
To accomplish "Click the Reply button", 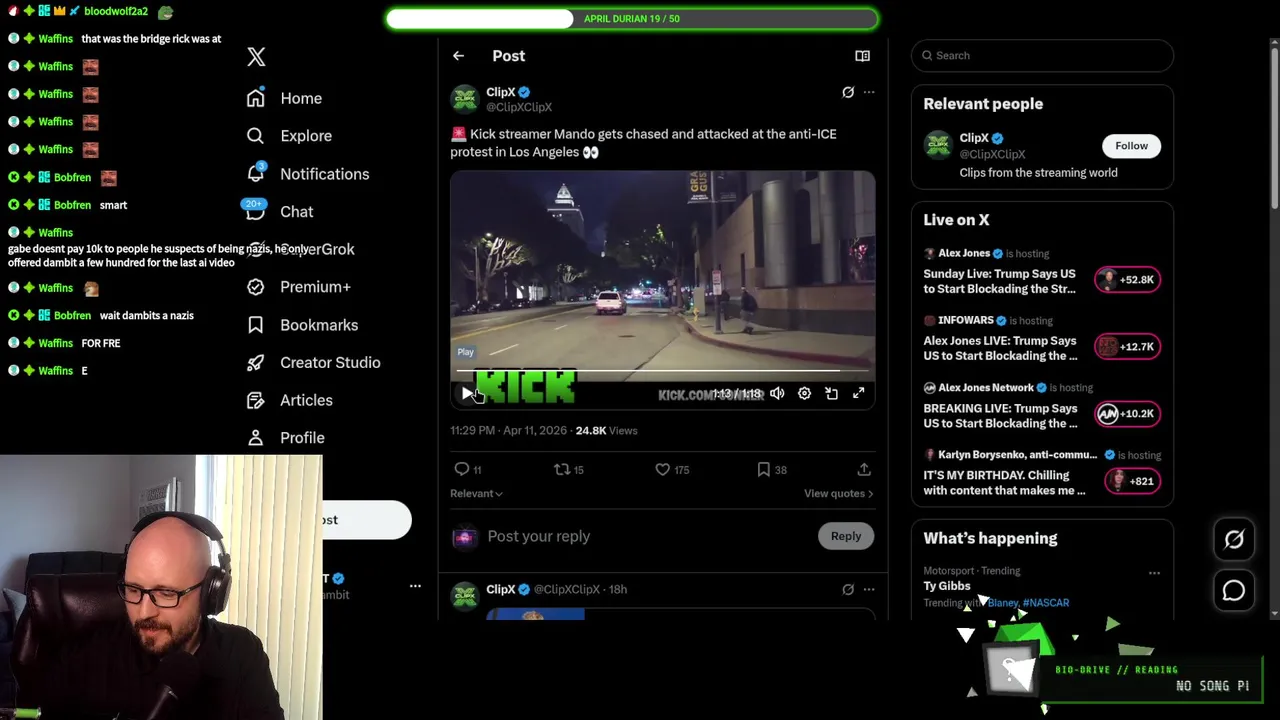I will tap(846, 536).
